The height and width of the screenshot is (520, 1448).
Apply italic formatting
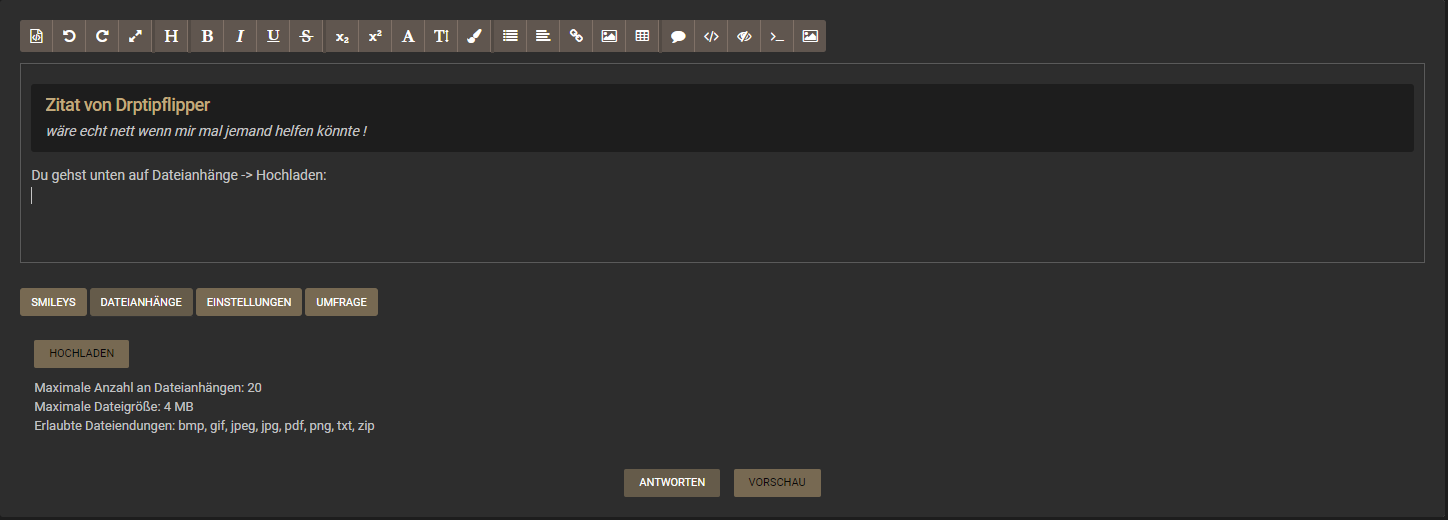coord(240,36)
